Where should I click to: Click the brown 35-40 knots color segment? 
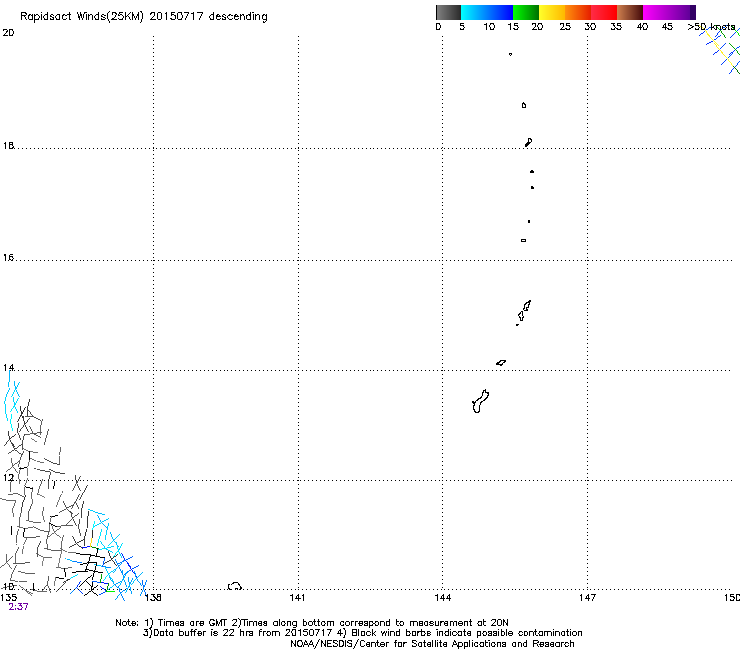pos(630,12)
